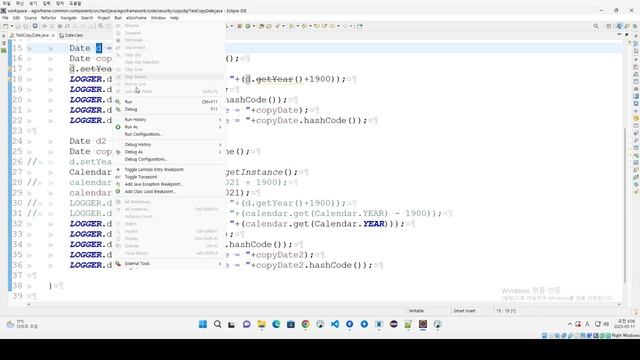Viewport: 640px width, 360px height.
Task: Toggle Lambda Entry Breakpoint
Action: (x=154, y=169)
